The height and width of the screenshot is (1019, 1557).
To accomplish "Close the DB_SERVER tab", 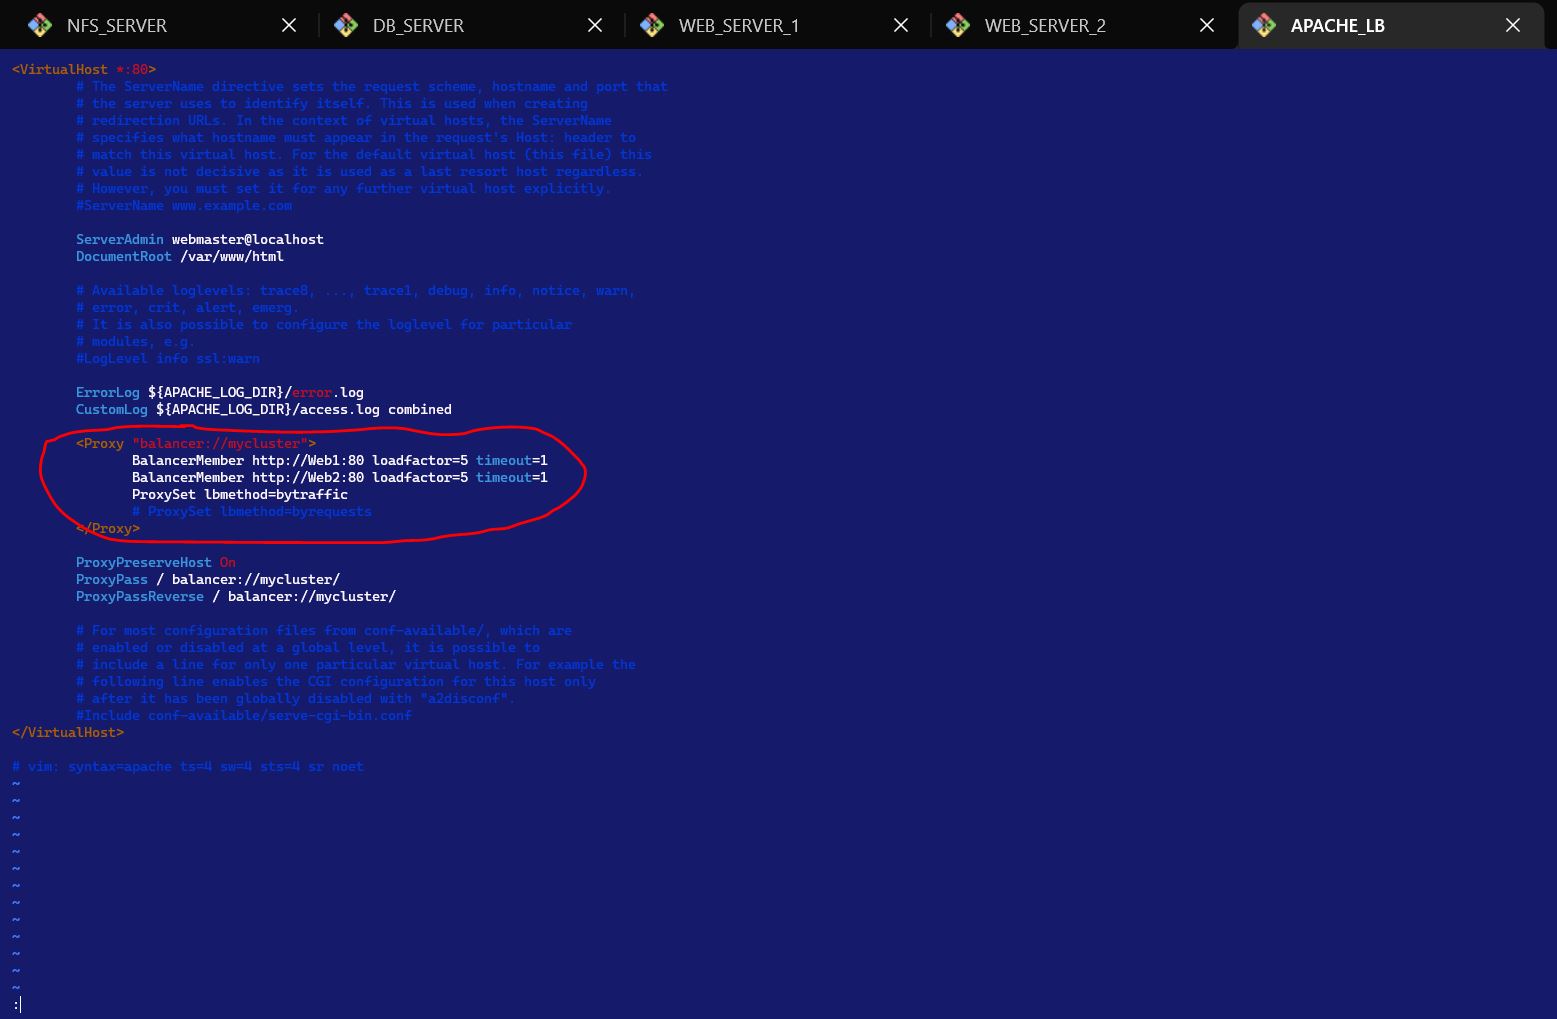I will 595,25.
